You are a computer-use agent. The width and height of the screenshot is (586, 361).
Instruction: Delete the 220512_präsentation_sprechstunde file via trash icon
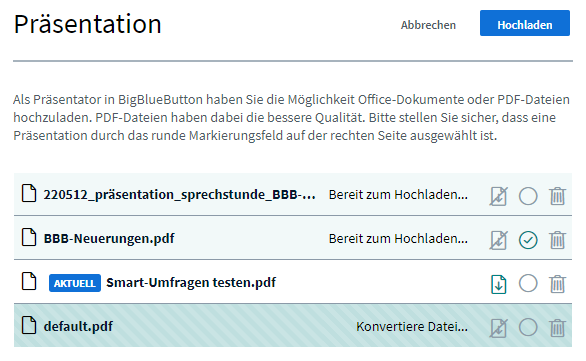[557, 196]
